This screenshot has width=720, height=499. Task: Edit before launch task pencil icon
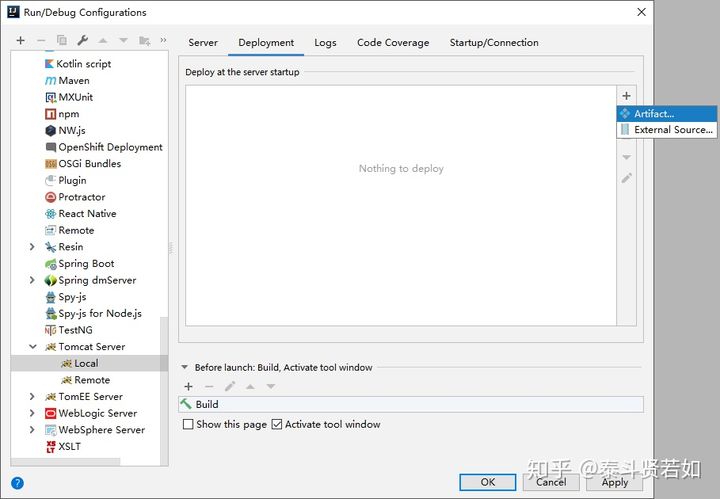(230, 387)
